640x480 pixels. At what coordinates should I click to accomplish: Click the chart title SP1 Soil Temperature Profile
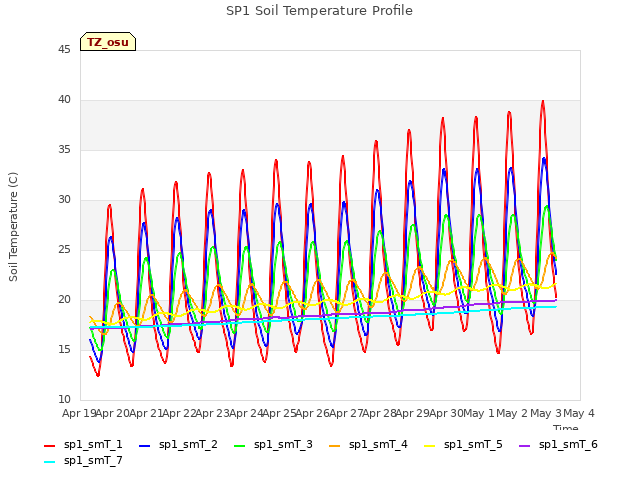coord(319,11)
